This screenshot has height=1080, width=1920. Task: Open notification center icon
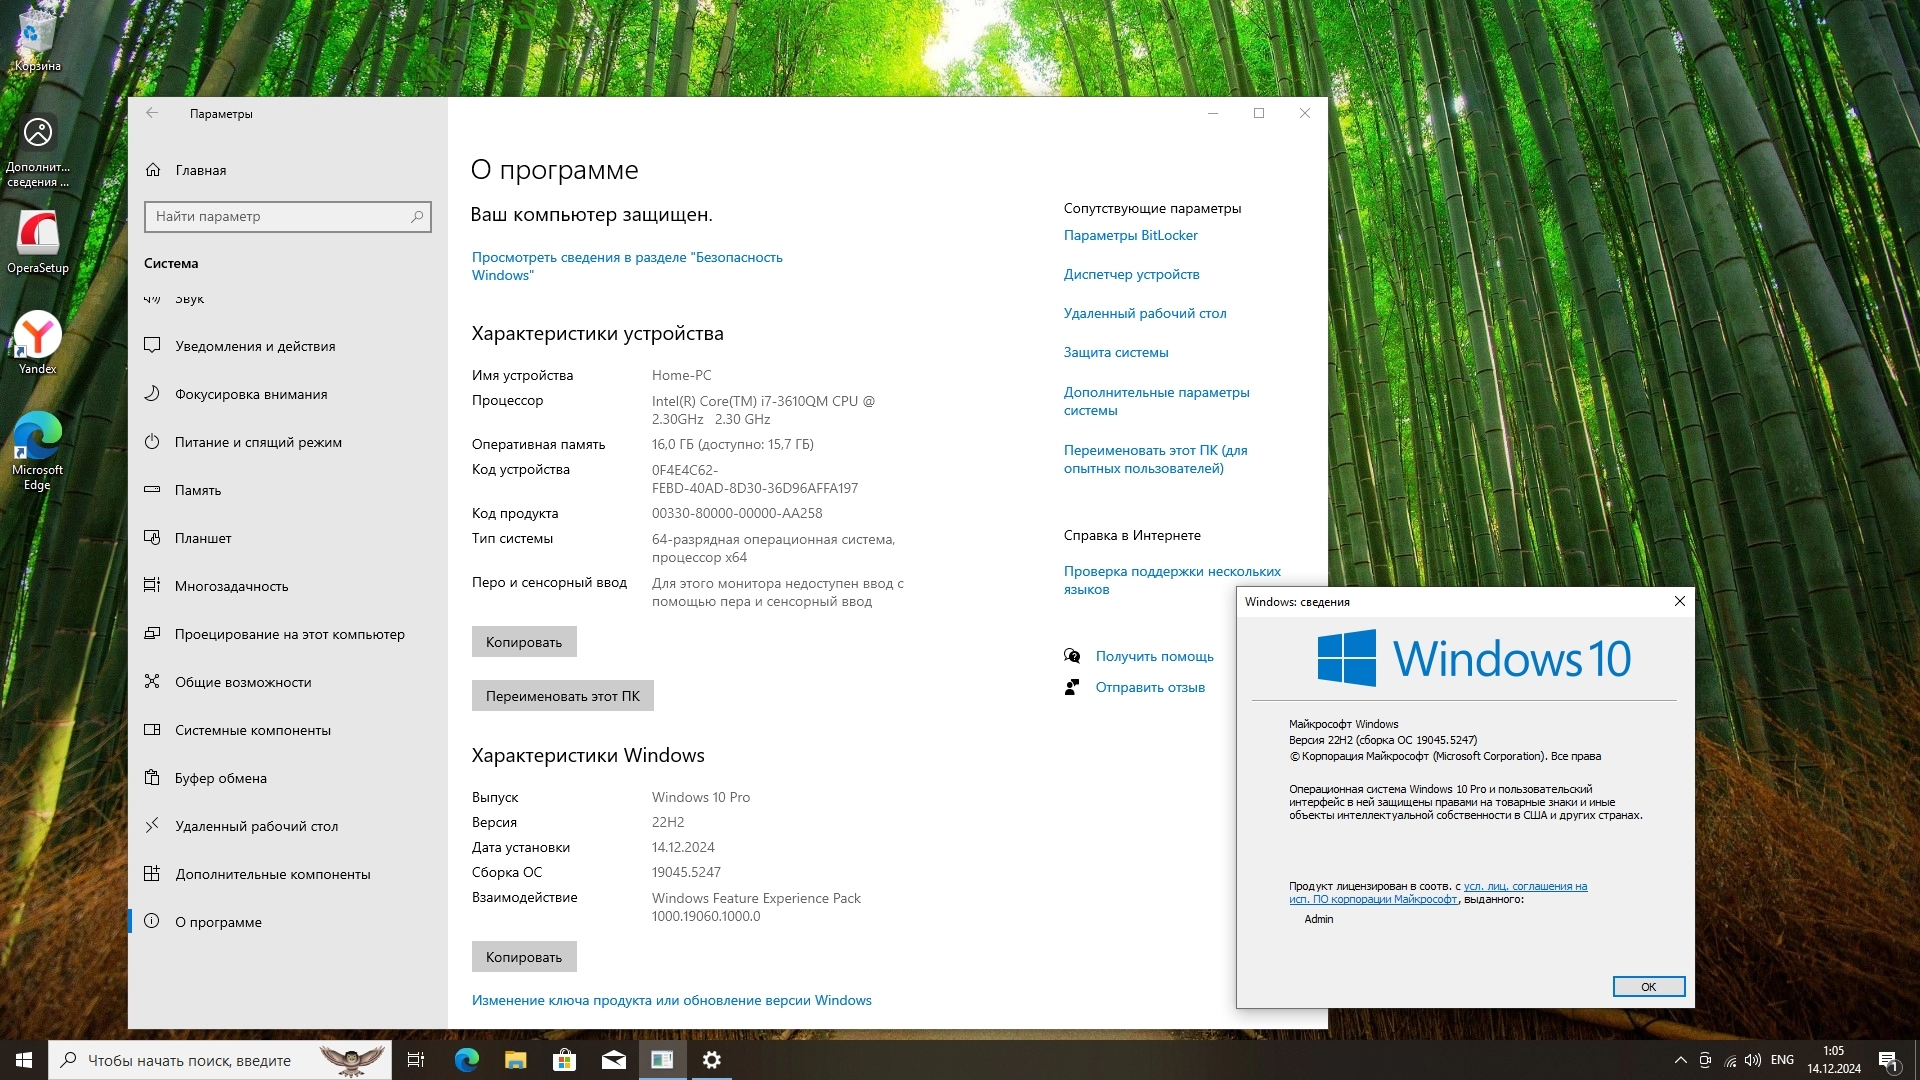coord(1887,1060)
